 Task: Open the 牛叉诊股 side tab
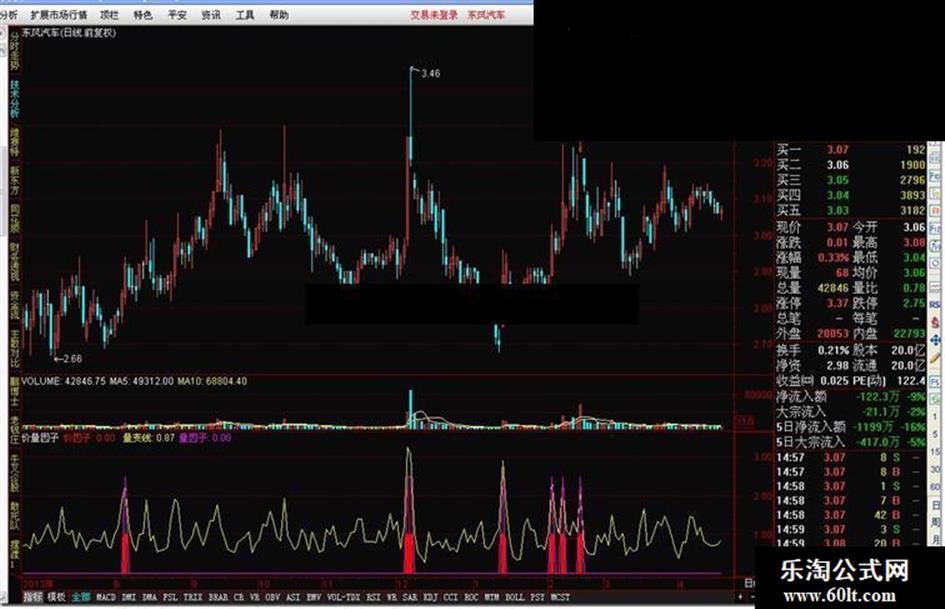click(x=14, y=473)
